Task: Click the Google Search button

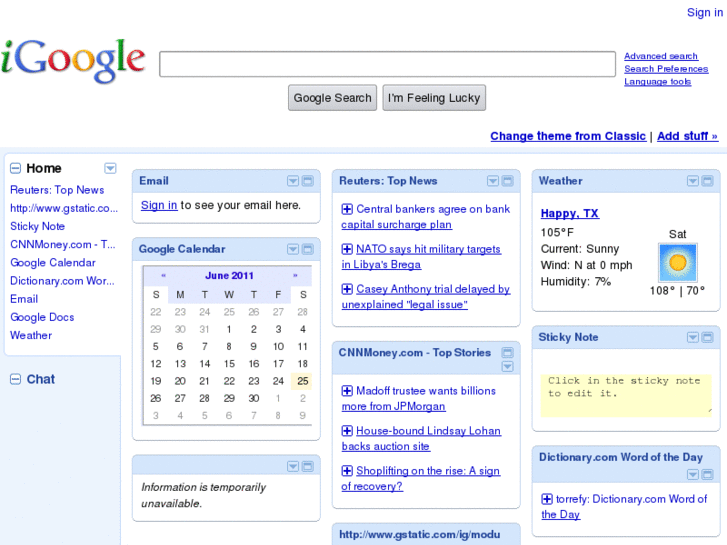Action: coord(332,98)
